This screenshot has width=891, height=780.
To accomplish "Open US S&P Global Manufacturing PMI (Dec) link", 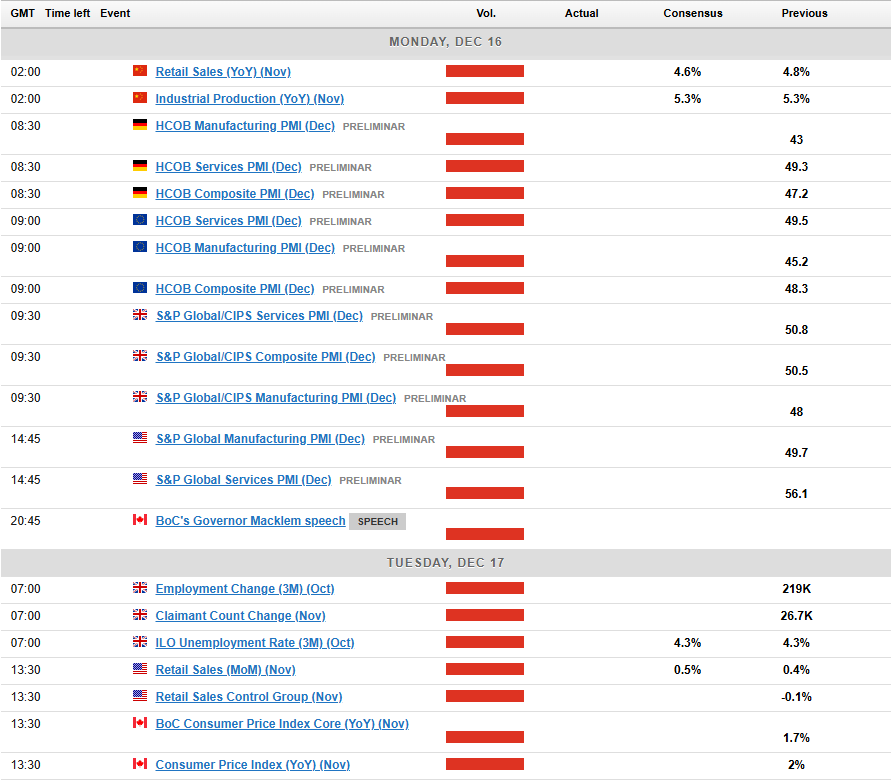I will (260, 439).
